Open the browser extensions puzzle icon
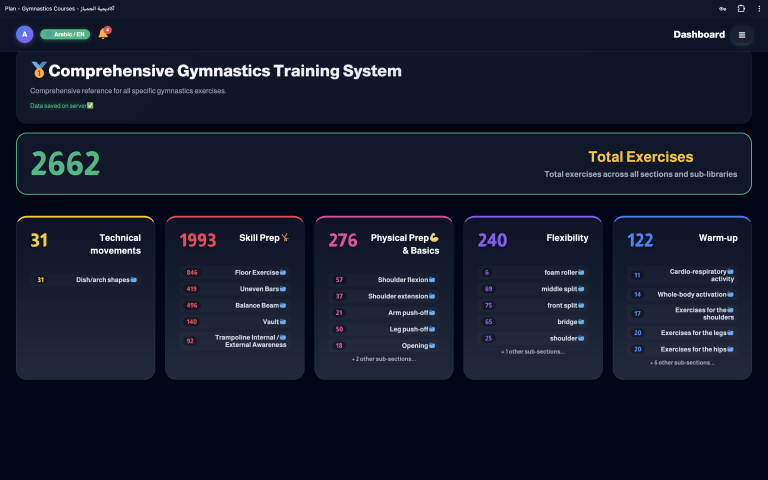Screen dimensions: 768x480 (741, 8)
